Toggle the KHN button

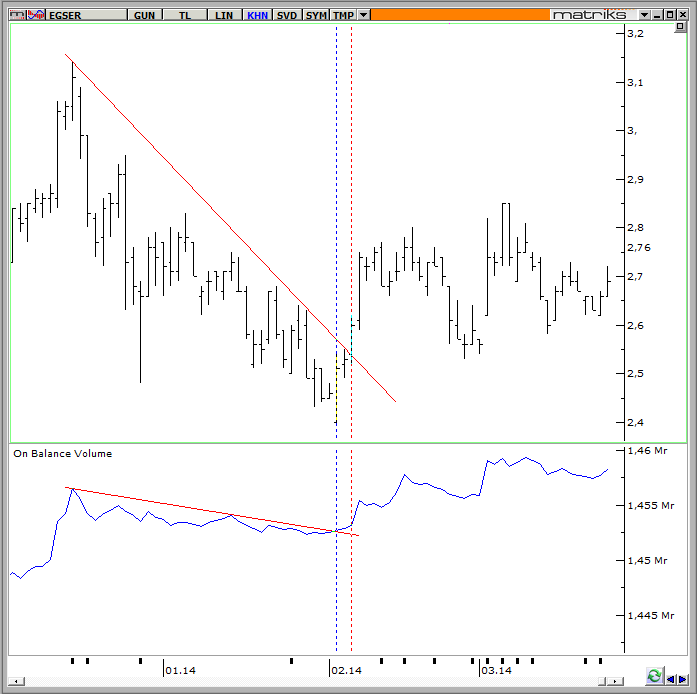click(x=257, y=15)
